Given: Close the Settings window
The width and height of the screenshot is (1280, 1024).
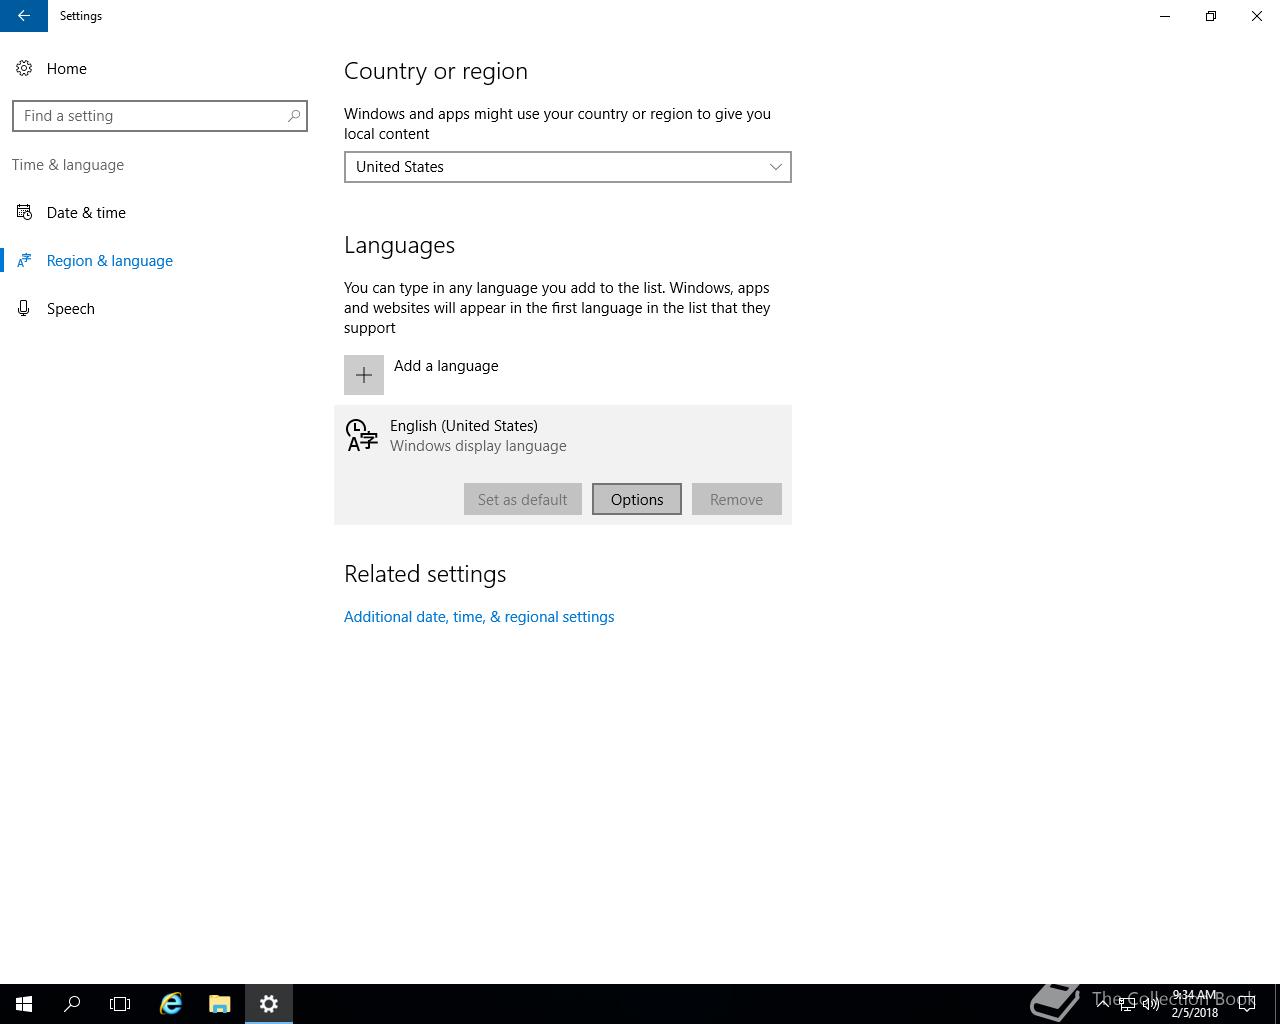Looking at the screenshot, I should (1257, 16).
